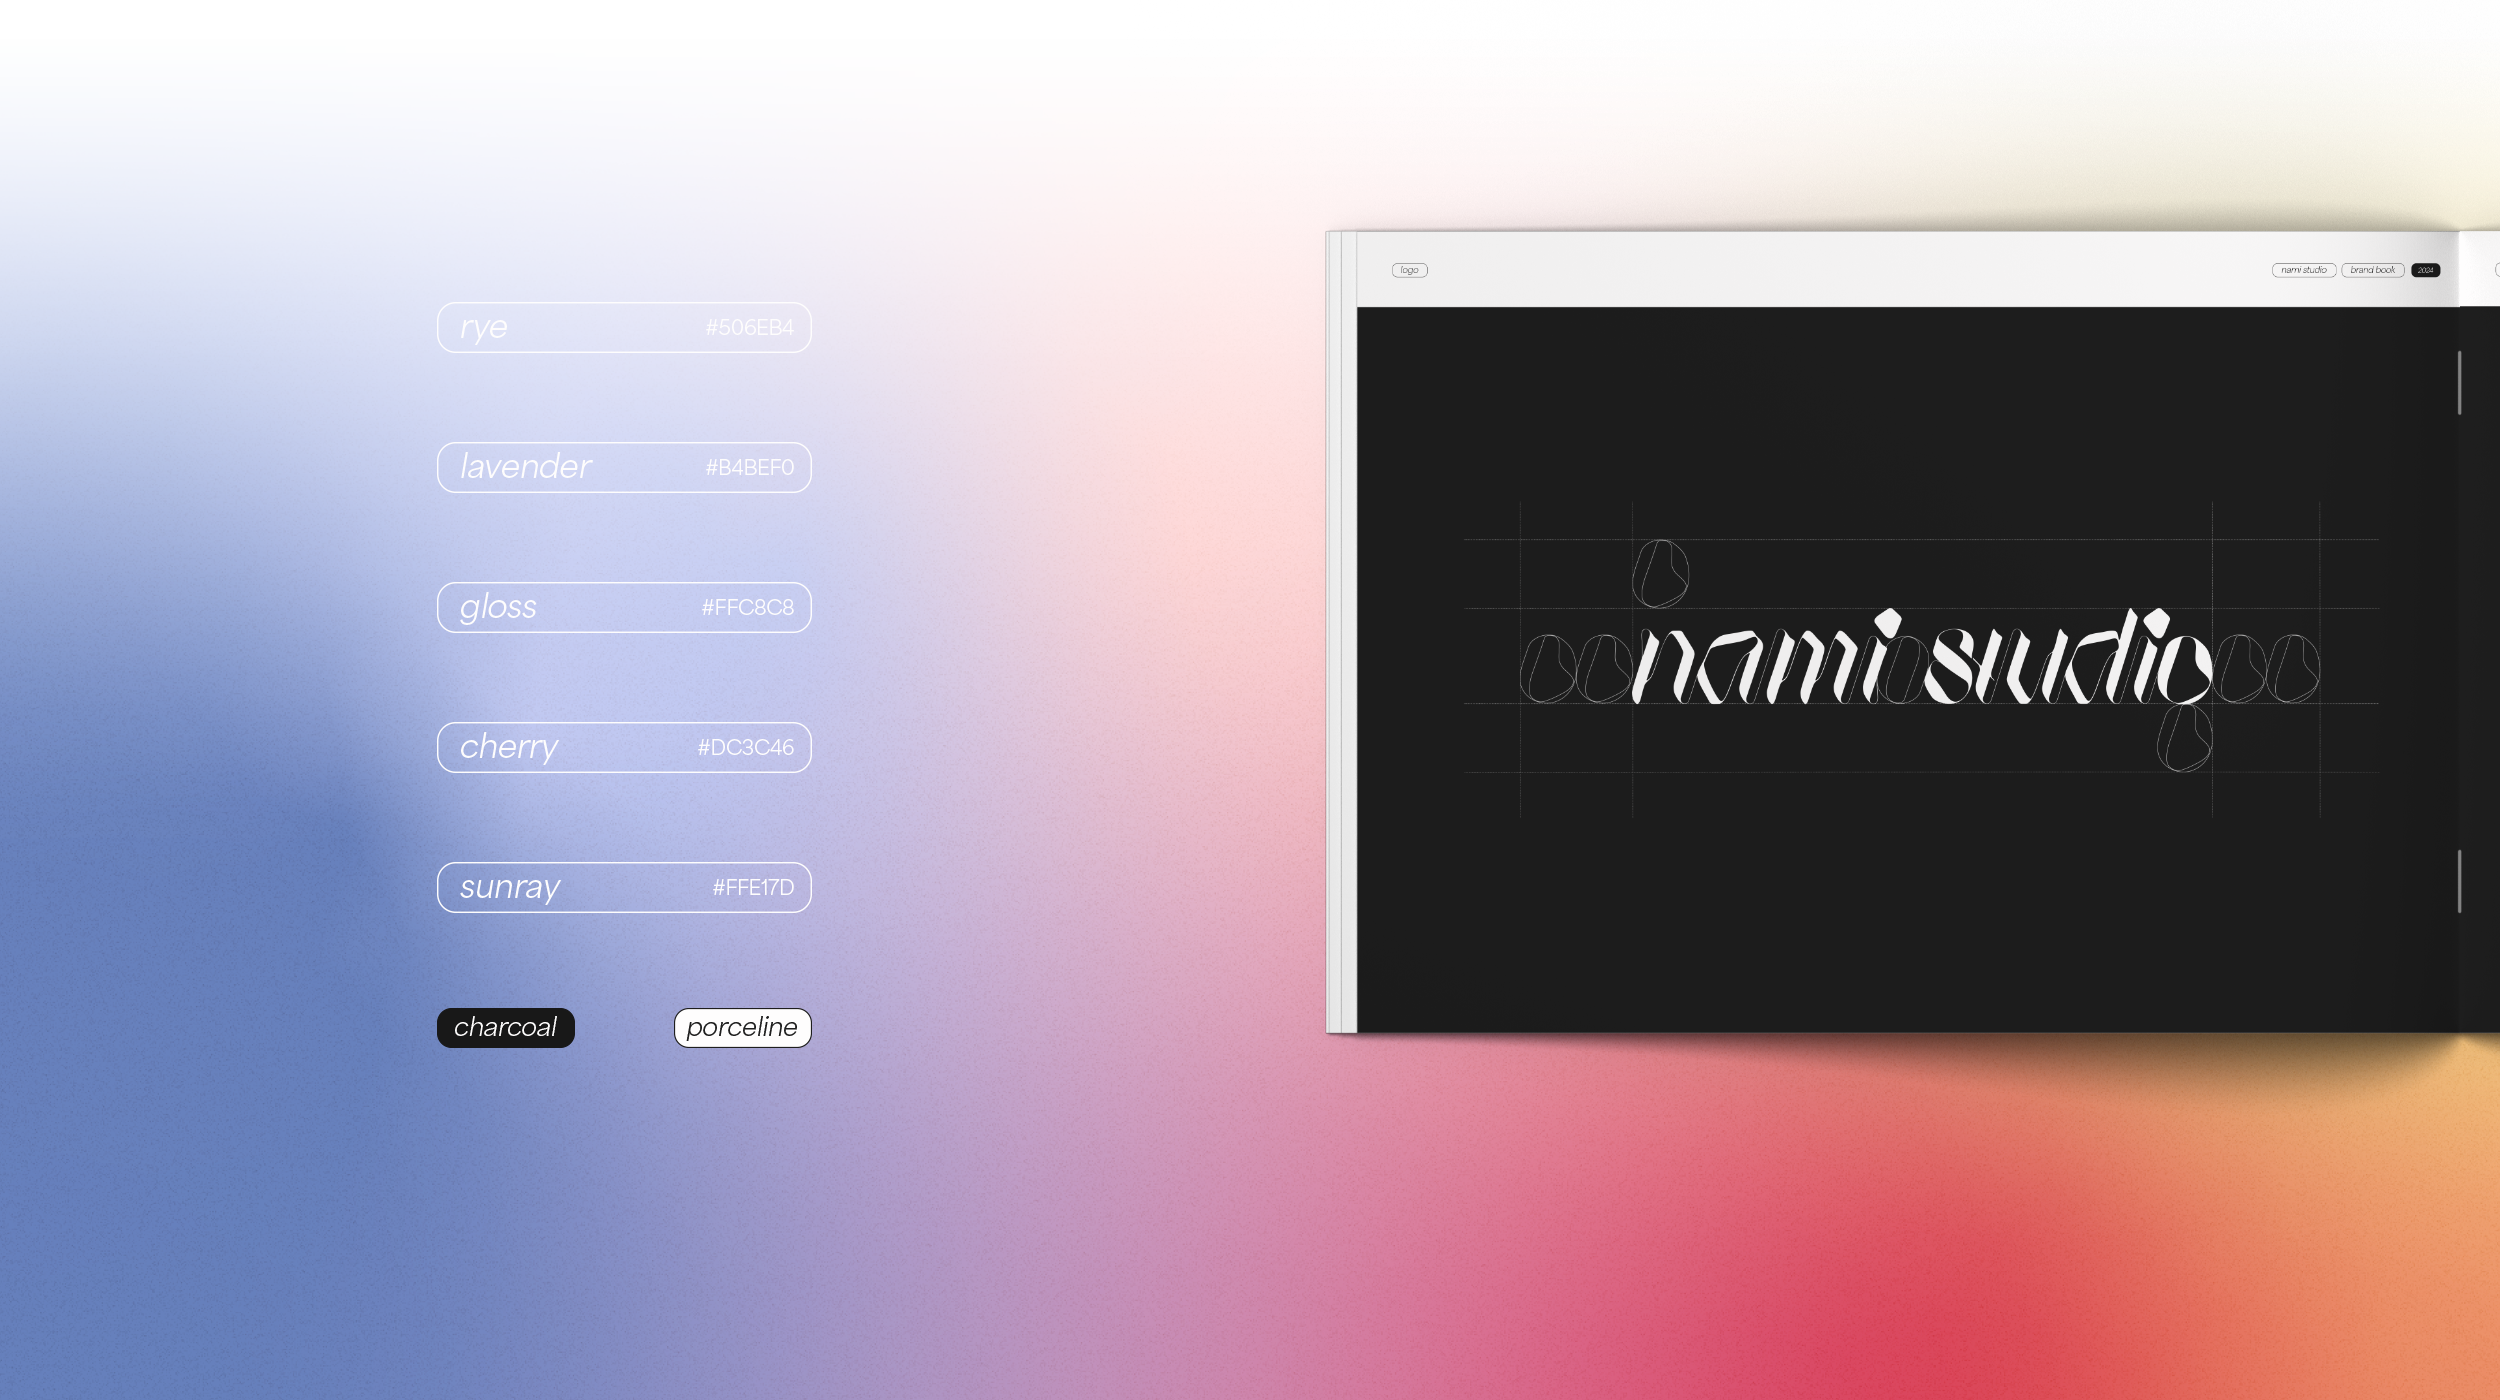2500x1400 pixels.
Task: Click the white header bar of the brand book
Action: pyautogui.click(x=1900, y=268)
